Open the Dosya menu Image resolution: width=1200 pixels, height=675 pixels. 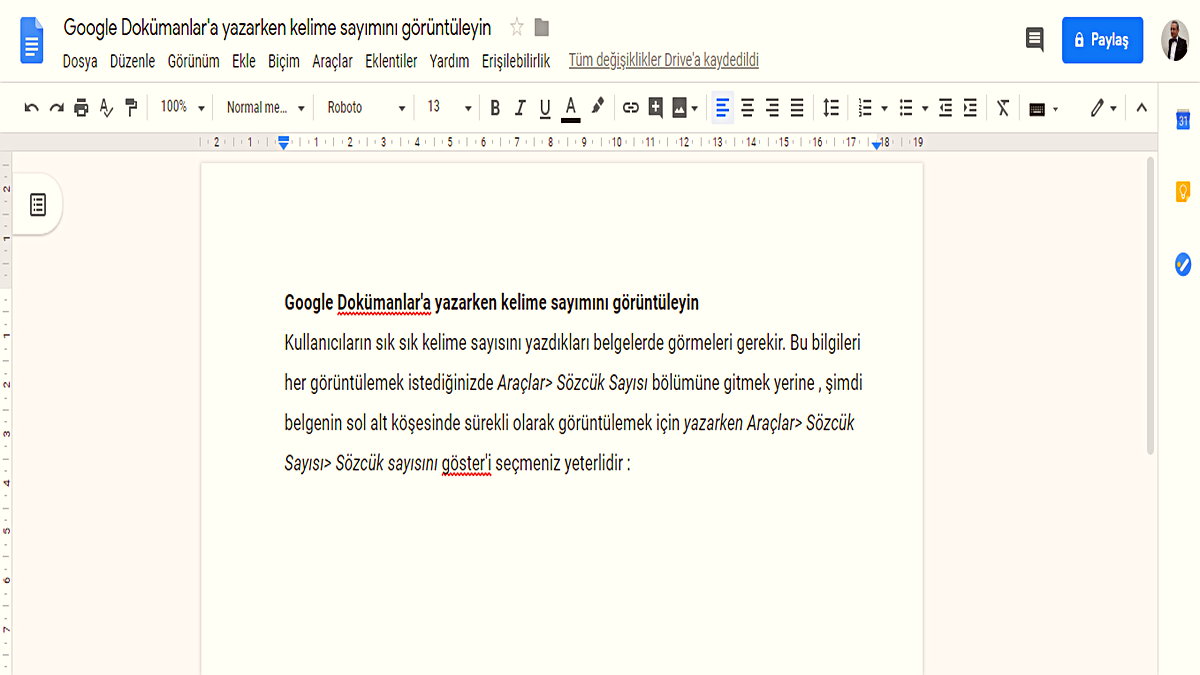click(x=80, y=61)
